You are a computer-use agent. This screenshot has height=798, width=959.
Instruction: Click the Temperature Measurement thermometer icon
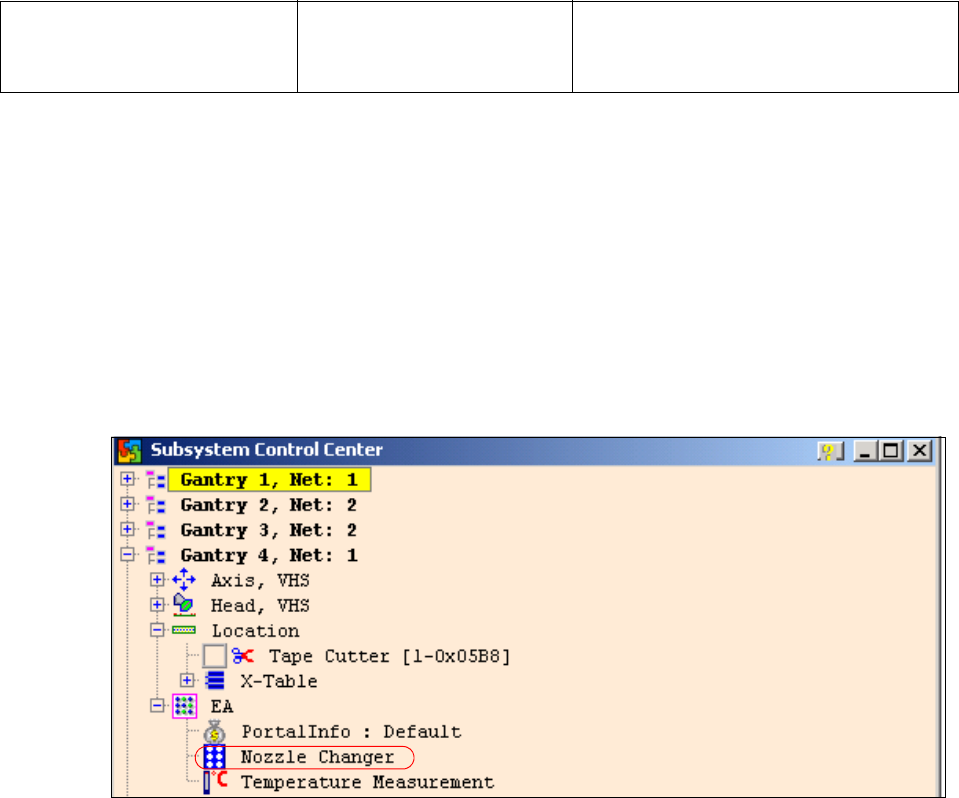coord(215,782)
